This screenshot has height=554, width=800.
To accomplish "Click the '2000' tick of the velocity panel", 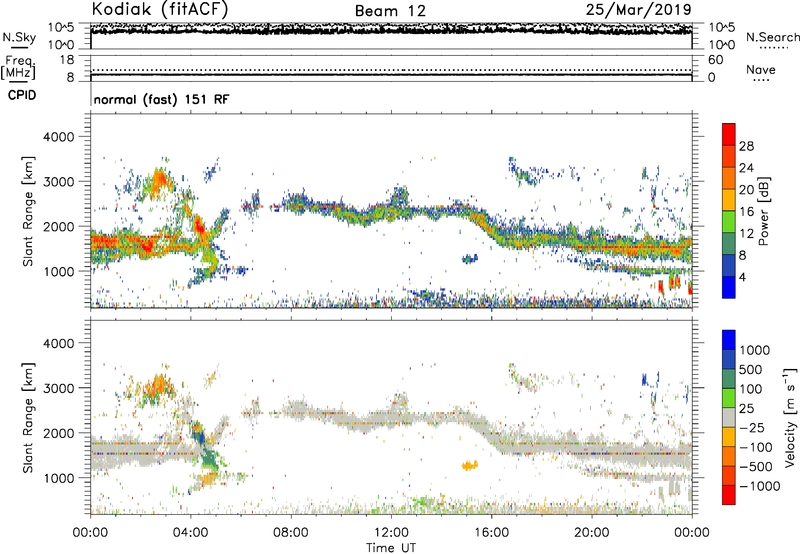I will click(x=58, y=433).
